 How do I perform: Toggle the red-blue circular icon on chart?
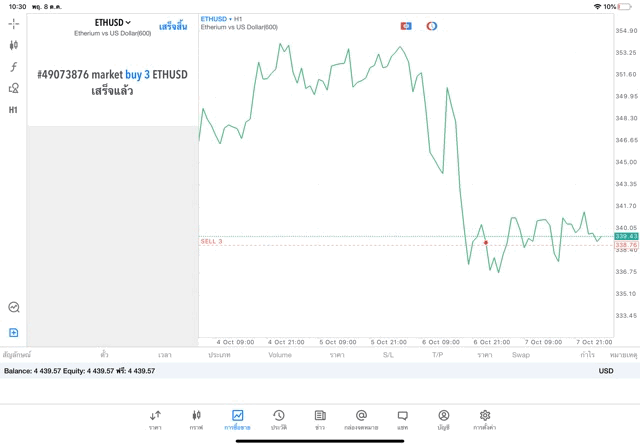pos(432,26)
